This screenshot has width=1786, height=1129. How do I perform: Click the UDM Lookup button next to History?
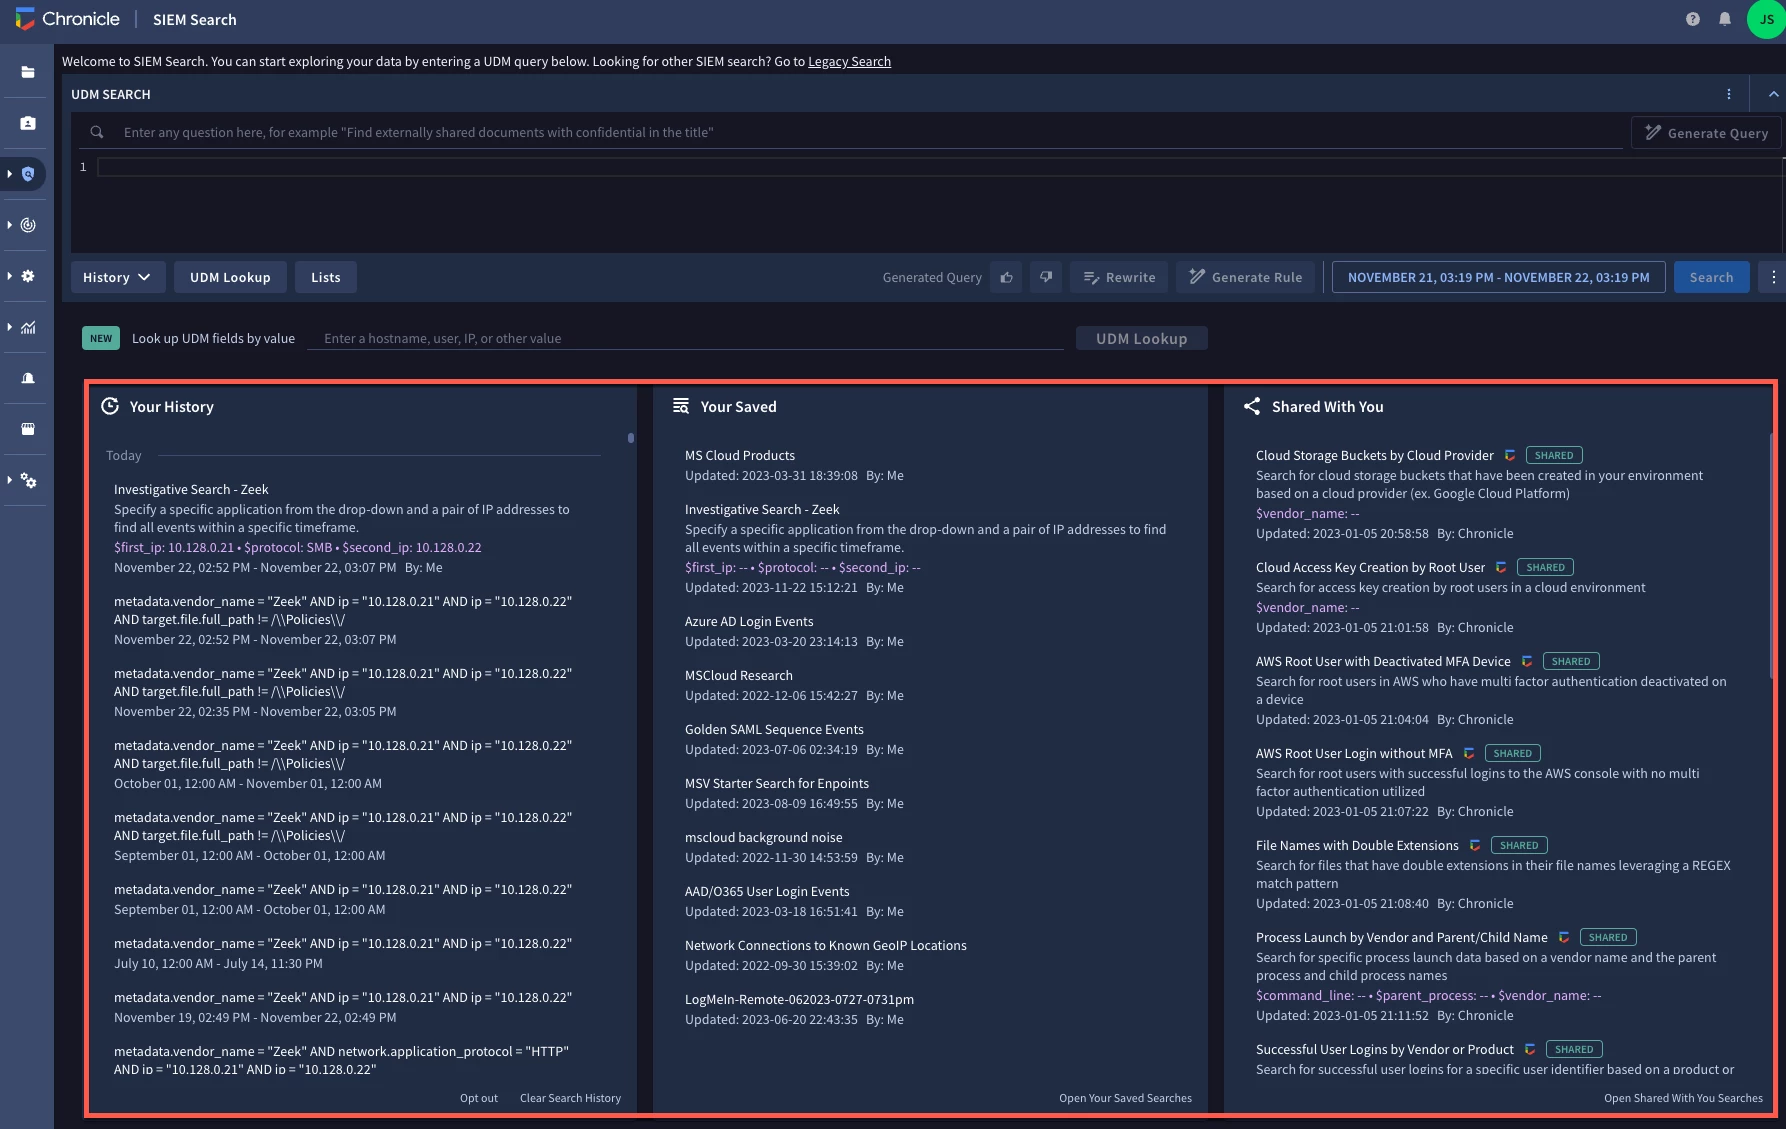(230, 277)
